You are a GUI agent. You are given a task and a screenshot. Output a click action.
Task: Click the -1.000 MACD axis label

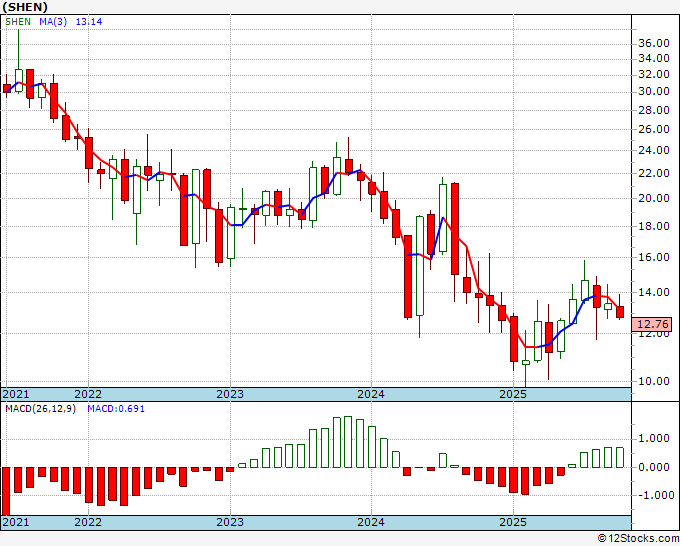pos(654,495)
